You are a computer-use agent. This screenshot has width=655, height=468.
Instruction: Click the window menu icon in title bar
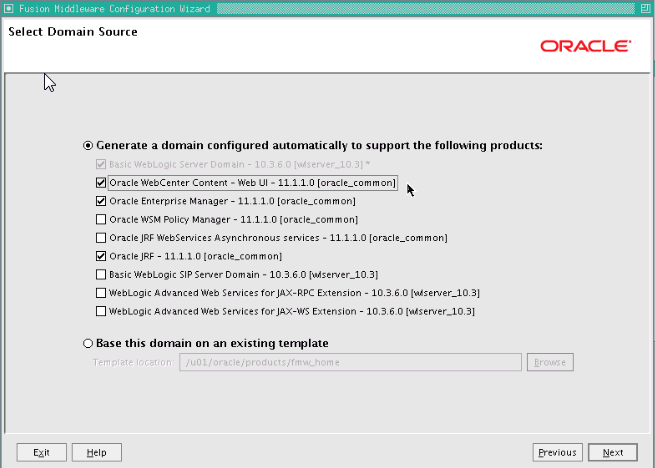coord(8,8)
